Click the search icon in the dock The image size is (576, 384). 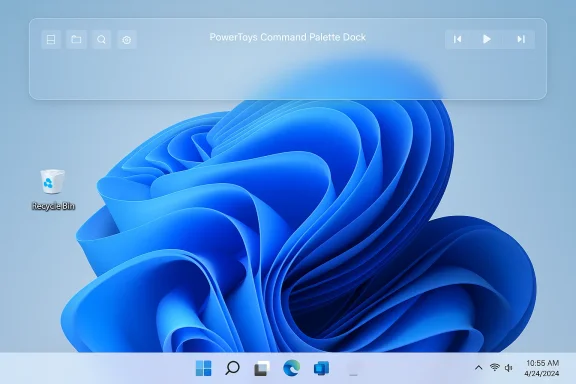[x=101, y=39]
